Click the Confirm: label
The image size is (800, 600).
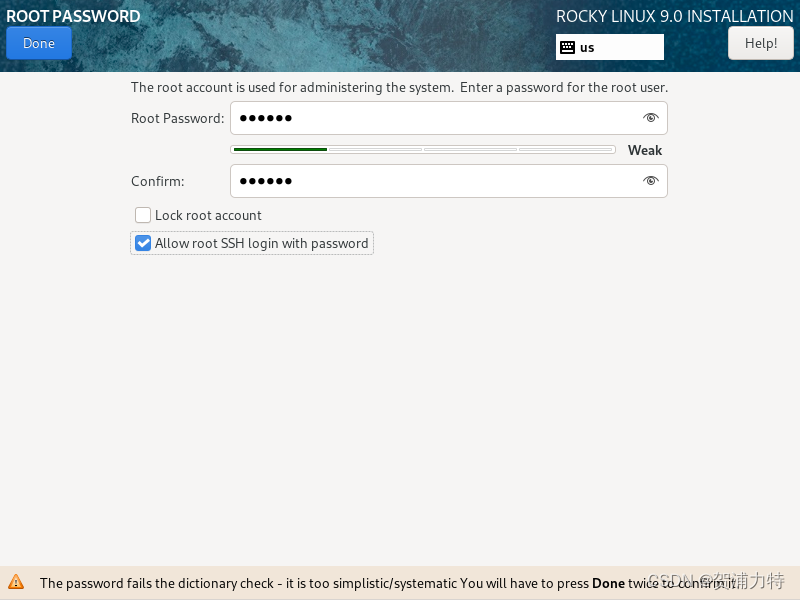158,182
